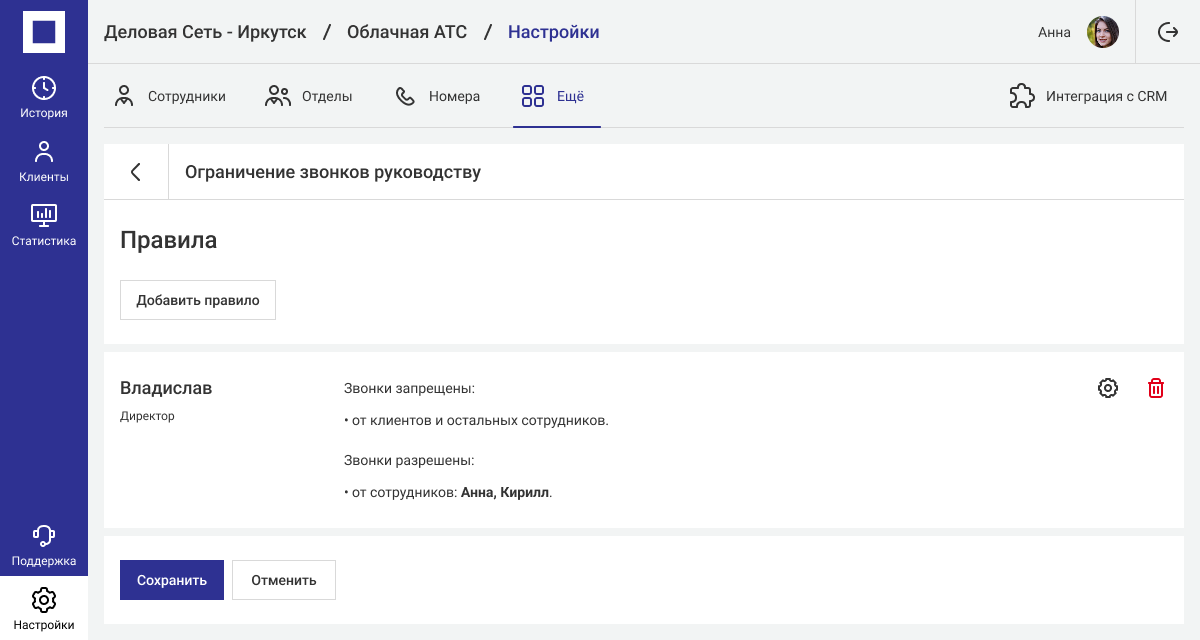Screen dimensions: 1200x640
Task: Select the Ещё tab
Action: click(553, 97)
